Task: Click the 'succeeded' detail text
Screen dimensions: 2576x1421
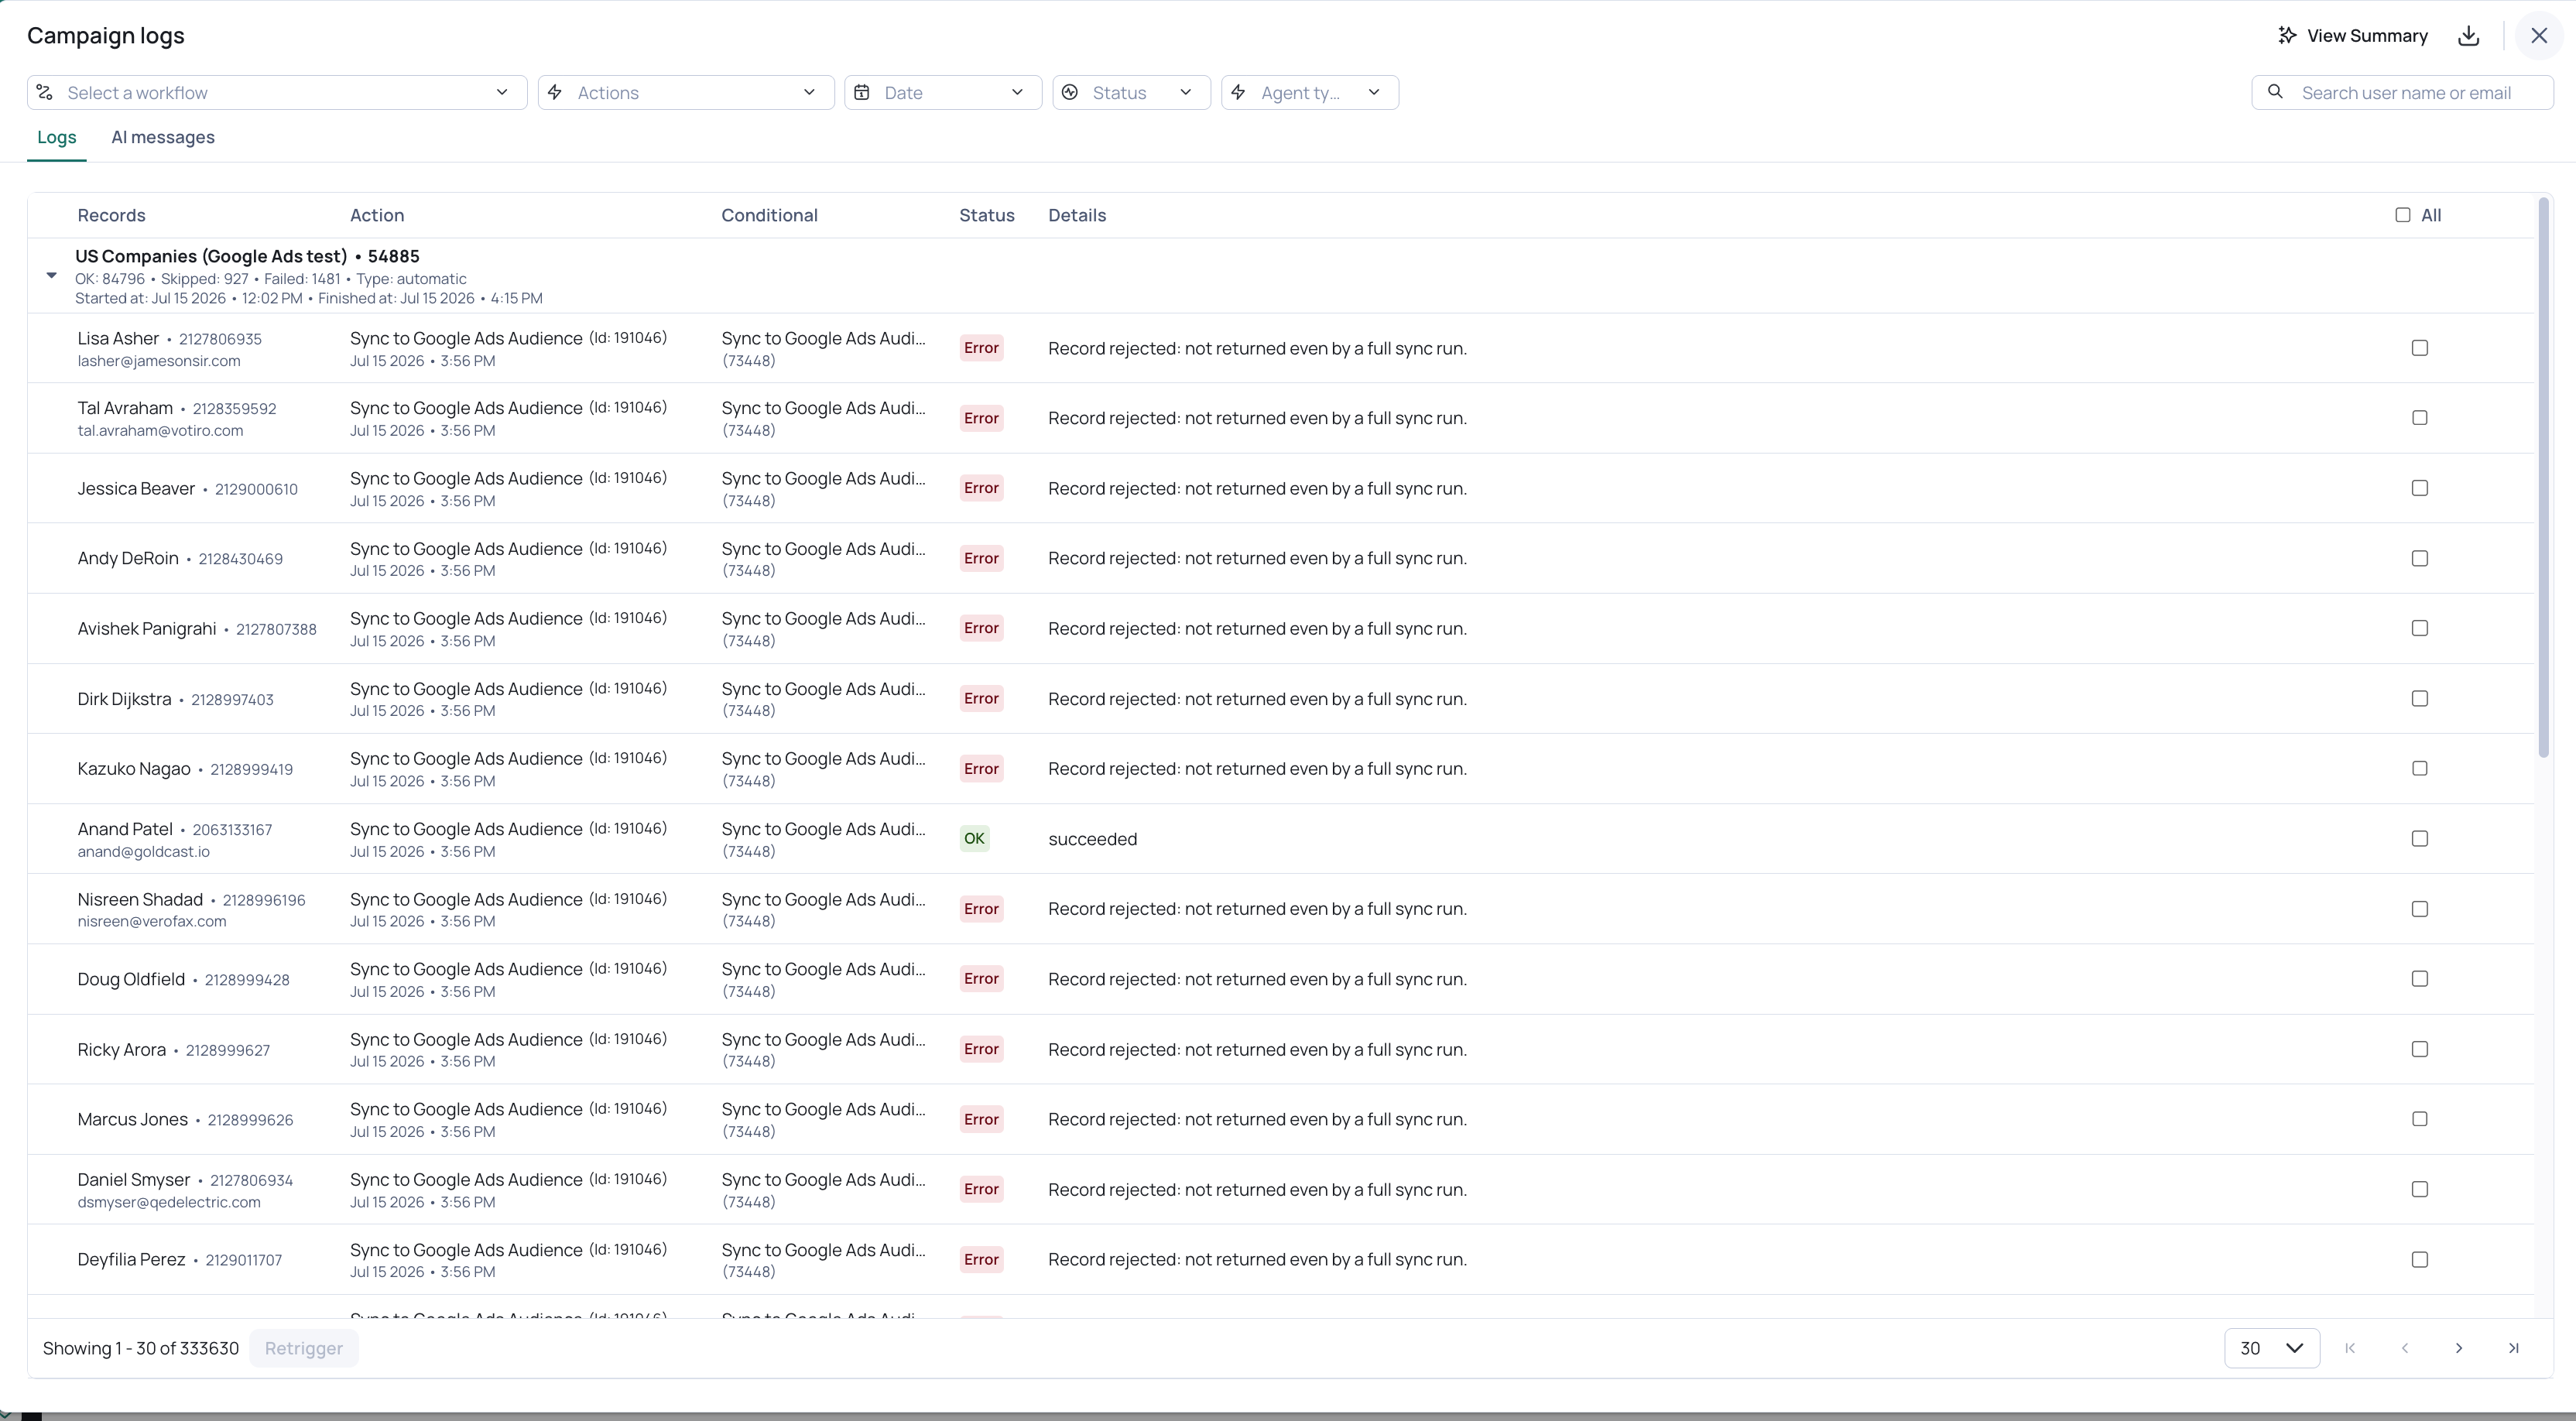Action: [x=1093, y=839]
